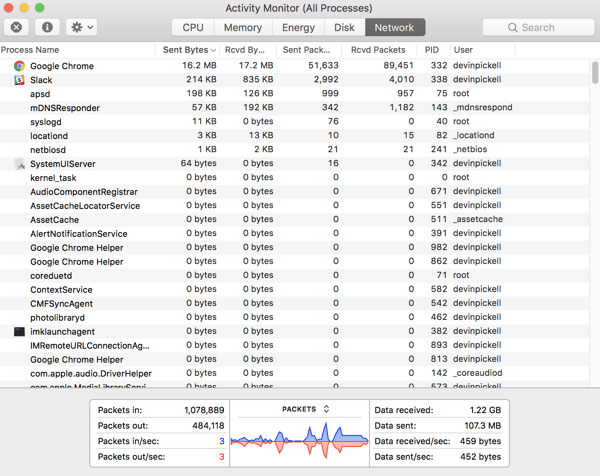Sort by Rcvd Bytes column header

[x=248, y=50]
